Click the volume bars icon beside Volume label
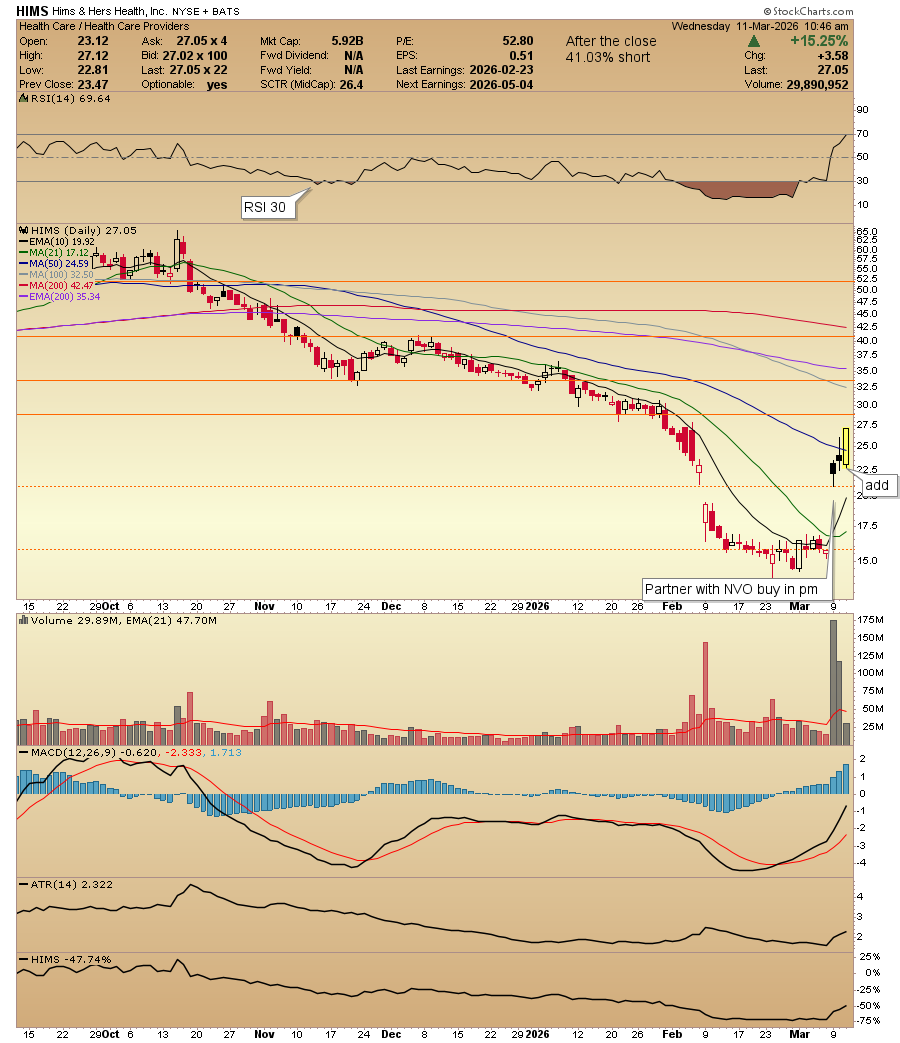Viewport: 900px width, 1043px height. [23, 621]
